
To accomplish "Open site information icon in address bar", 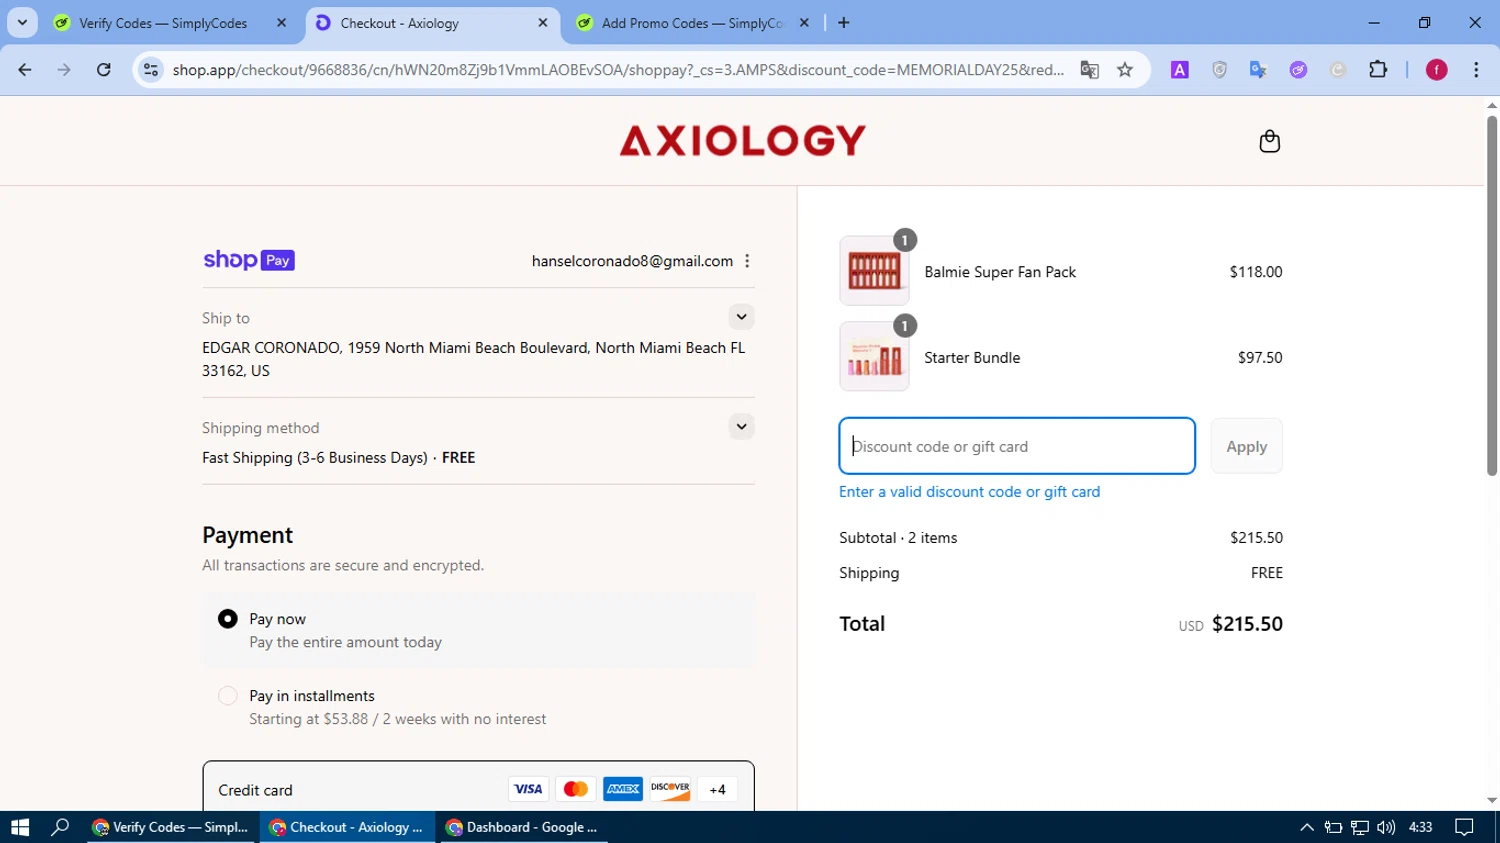I will [x=151, y=69].
